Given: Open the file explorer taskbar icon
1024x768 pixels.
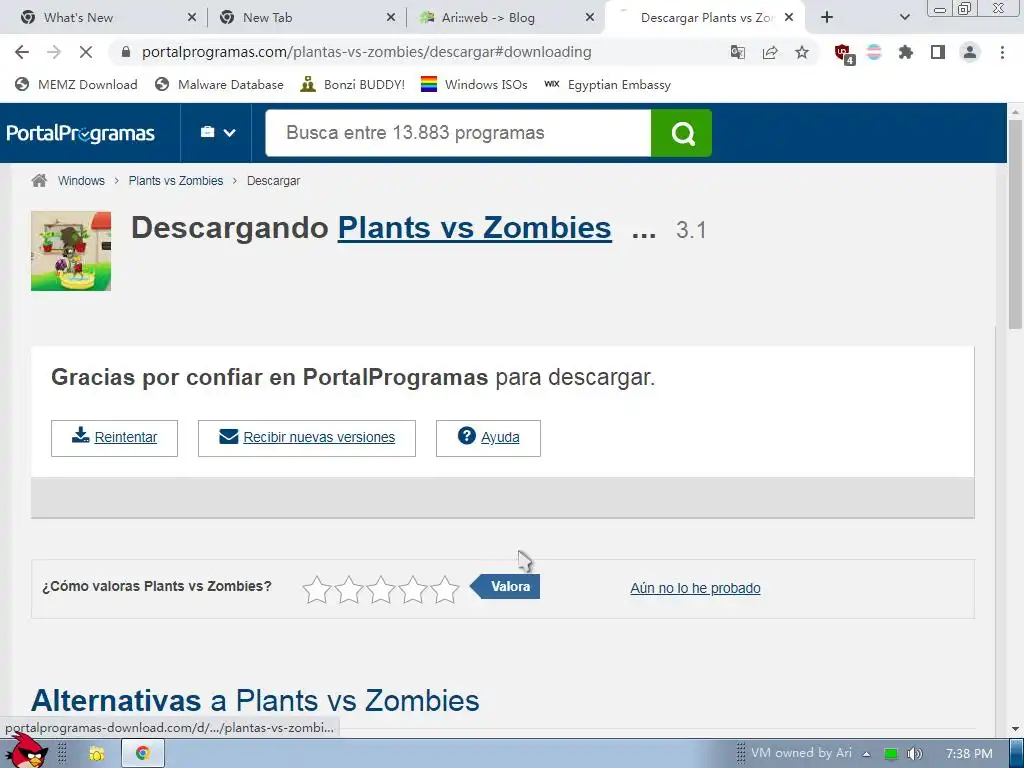Looking at the screenshot, I should [97, 754].
